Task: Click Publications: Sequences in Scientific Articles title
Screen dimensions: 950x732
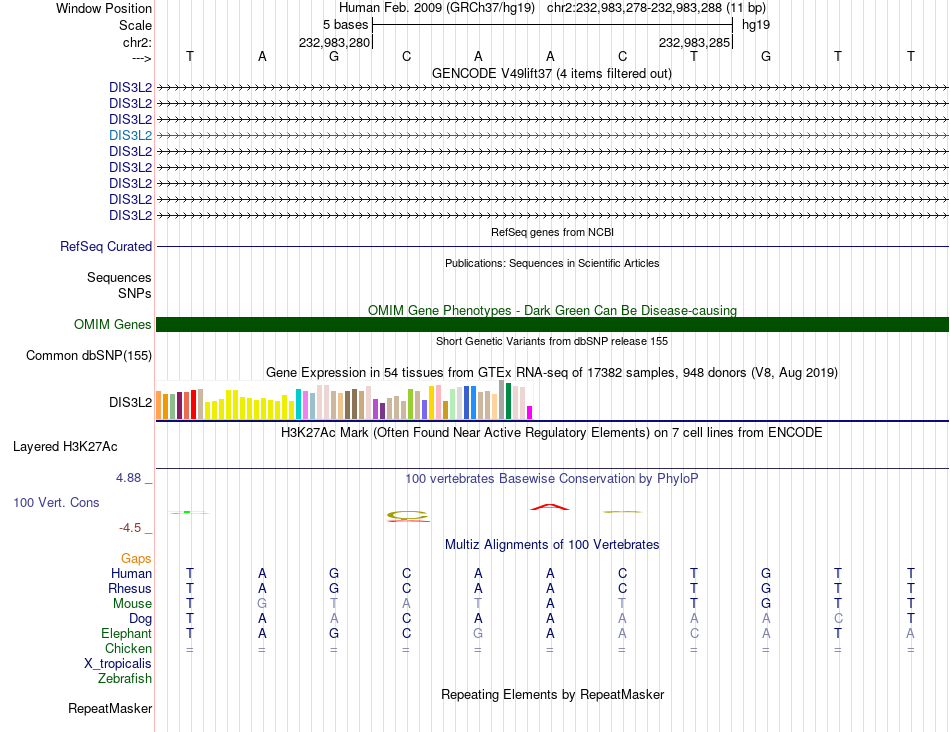Action: pos(552,263)
